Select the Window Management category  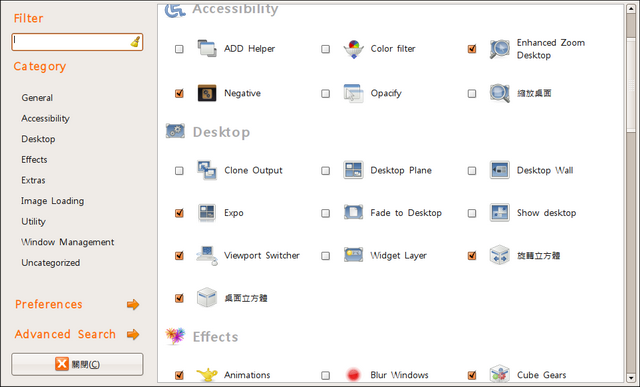(x=68, y=242)
